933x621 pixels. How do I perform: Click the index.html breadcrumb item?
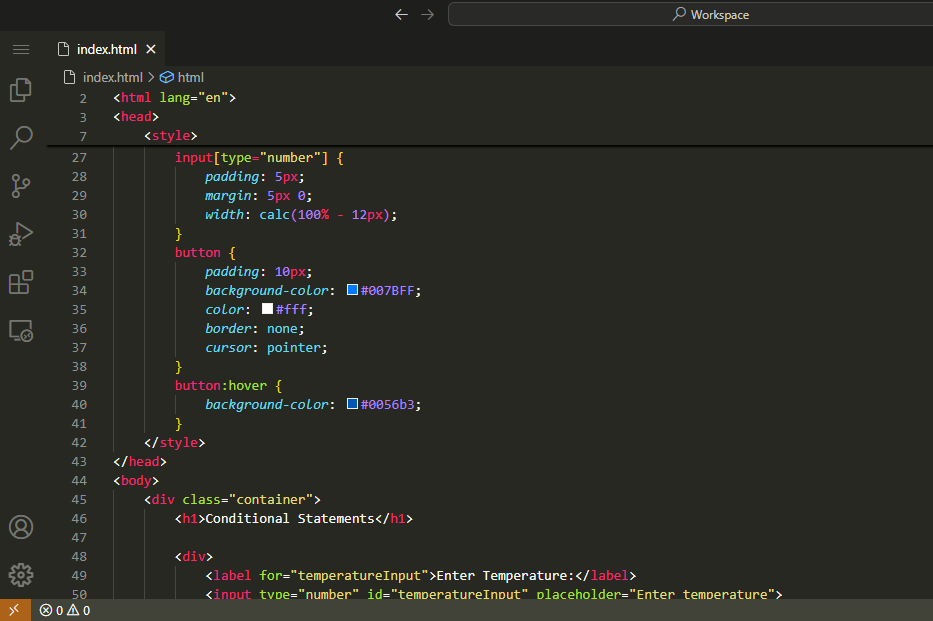(x=112, y=77)
